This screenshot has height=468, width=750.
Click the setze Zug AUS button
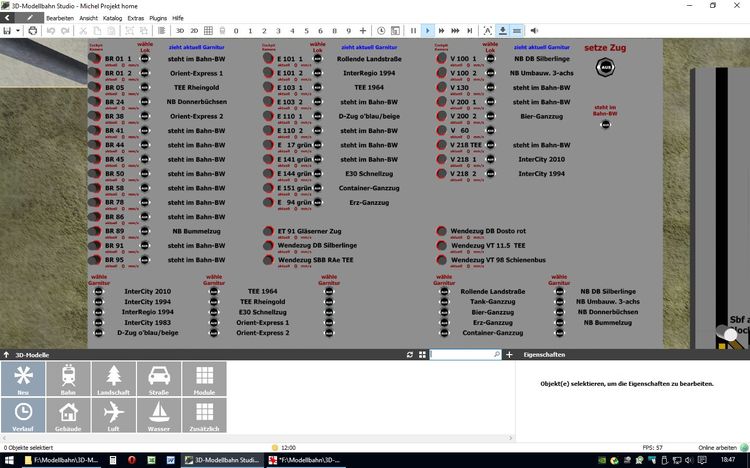coord(606,67)
